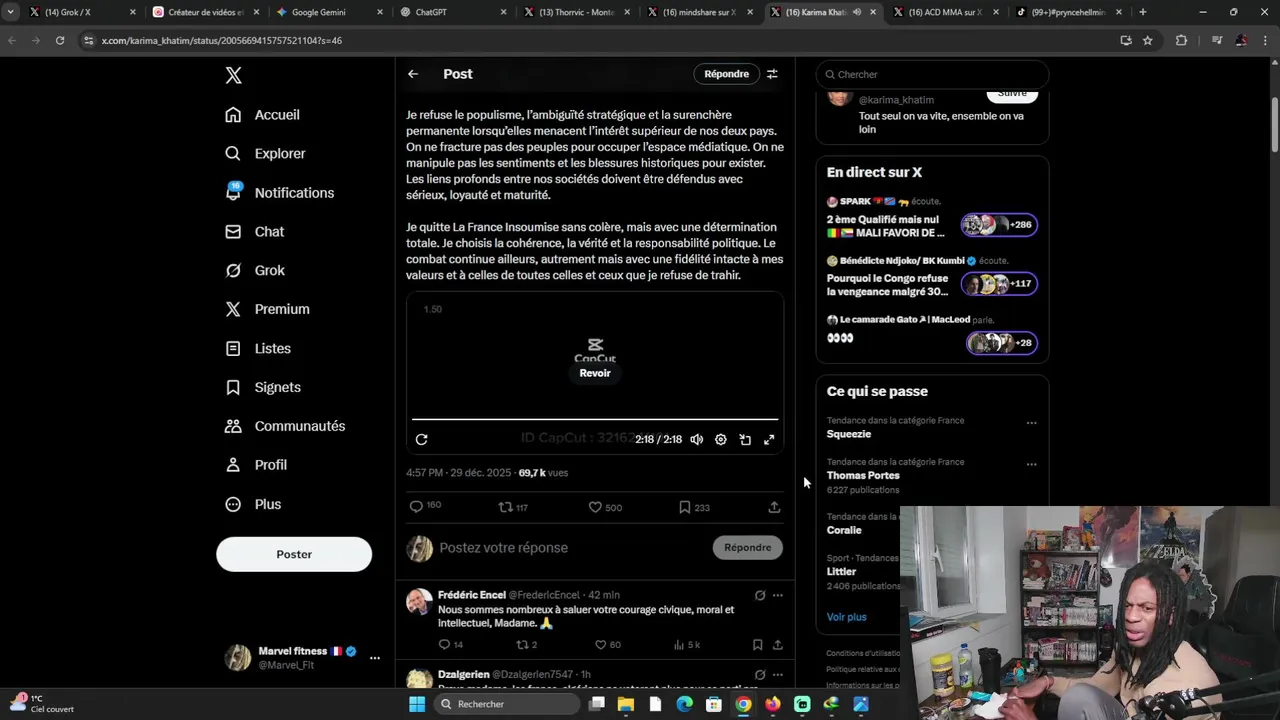This screenshot has height=720, width=1280.
Task: Like the main post showing 500
Action: pos(605,507)
